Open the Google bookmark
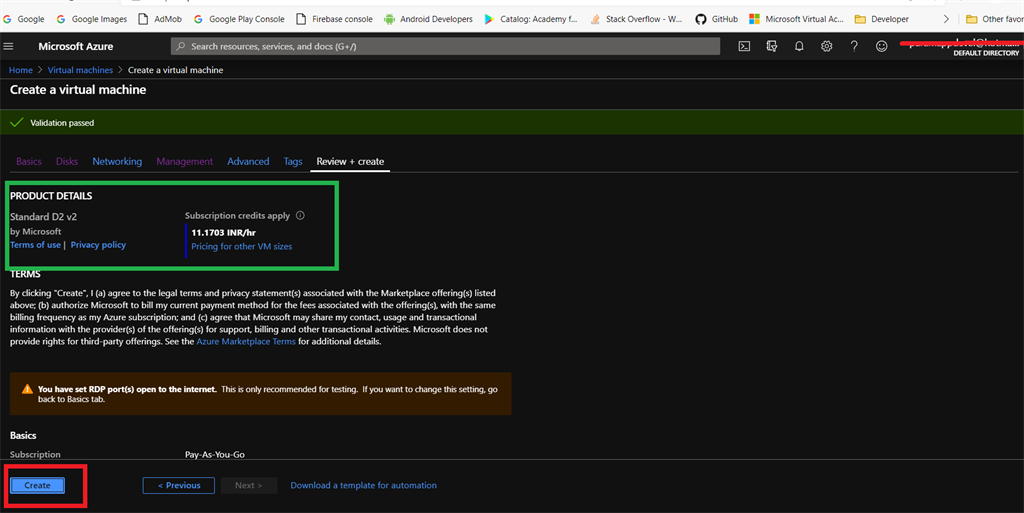The image size is (1024, 513). pos(24,19)
